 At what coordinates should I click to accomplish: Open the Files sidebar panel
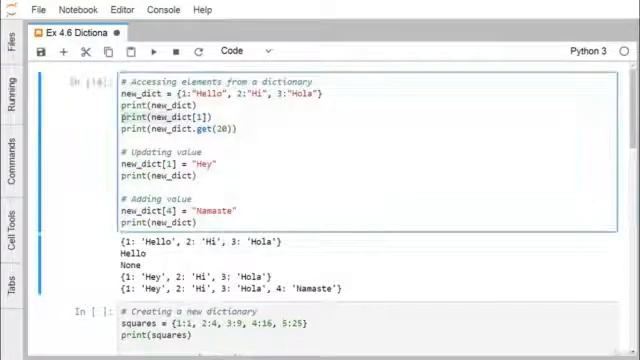pos(11,42)
